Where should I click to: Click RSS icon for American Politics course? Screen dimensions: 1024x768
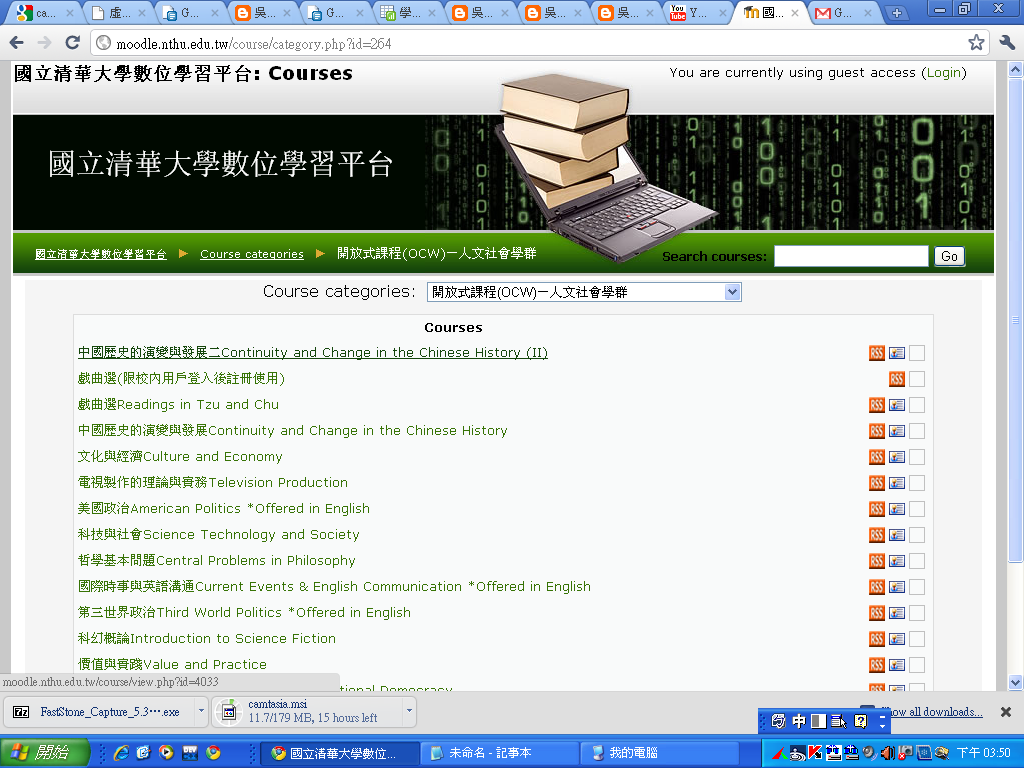[876, 509]
